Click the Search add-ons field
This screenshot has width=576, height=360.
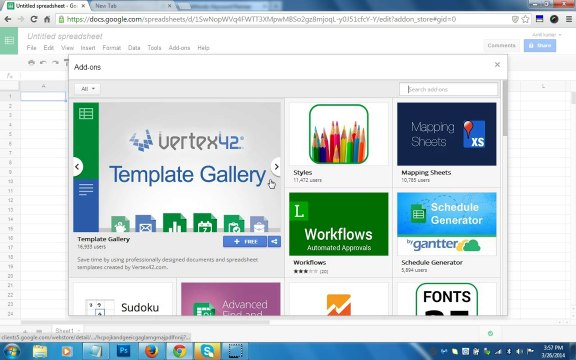449,89
